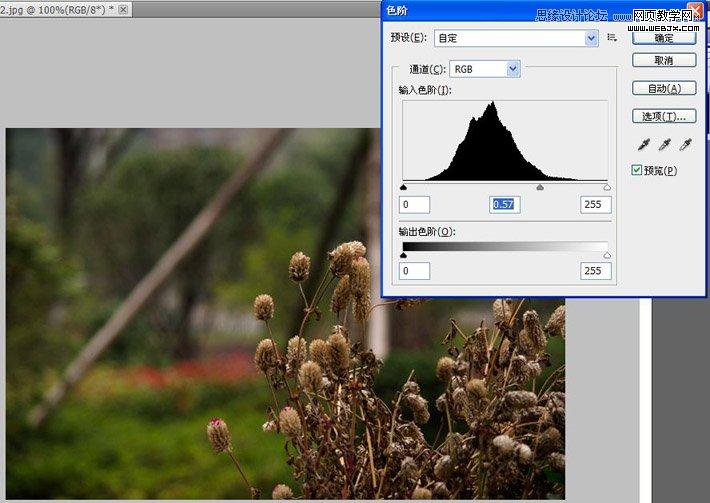The width and height of the screenshot is (710, 503).
Task: Click the 自动(A) auto button
Action: tap(664, 88)
